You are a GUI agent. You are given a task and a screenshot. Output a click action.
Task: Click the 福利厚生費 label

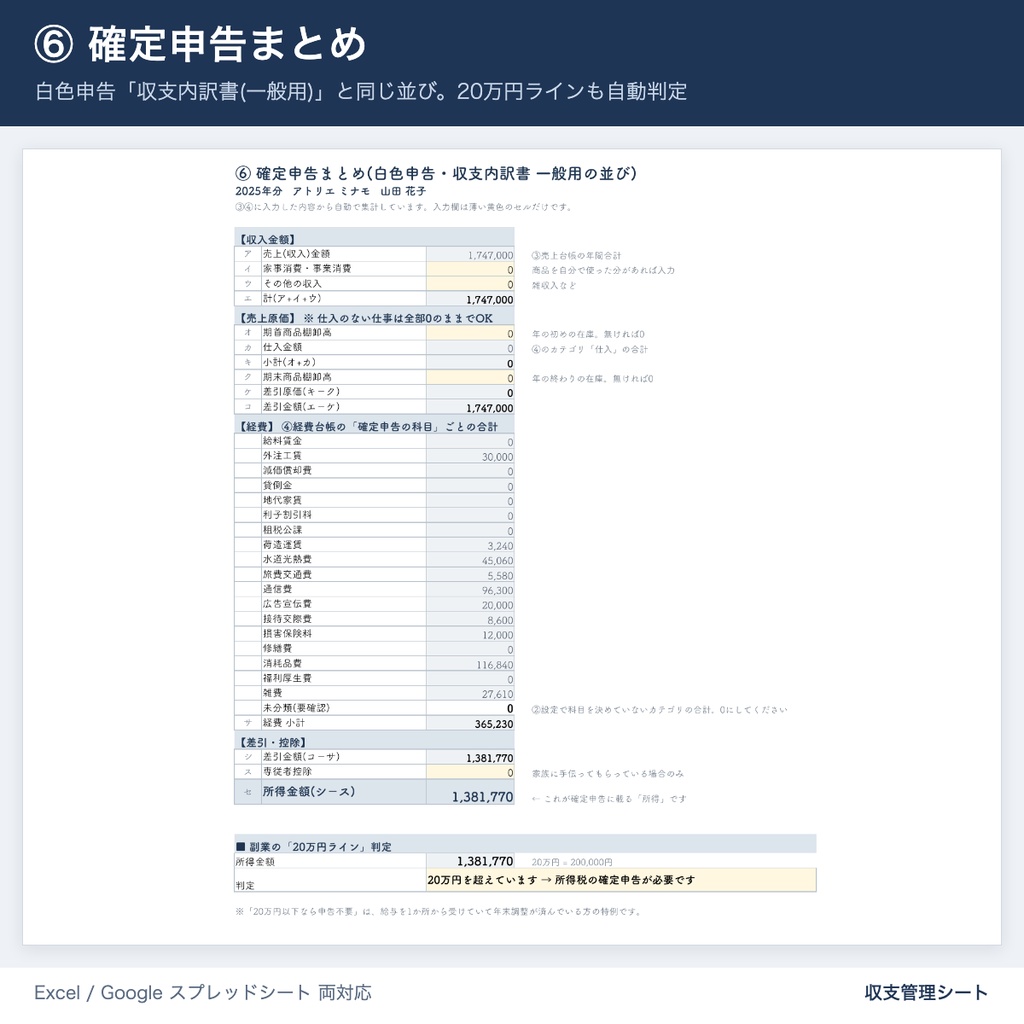(x=287, y=679)
